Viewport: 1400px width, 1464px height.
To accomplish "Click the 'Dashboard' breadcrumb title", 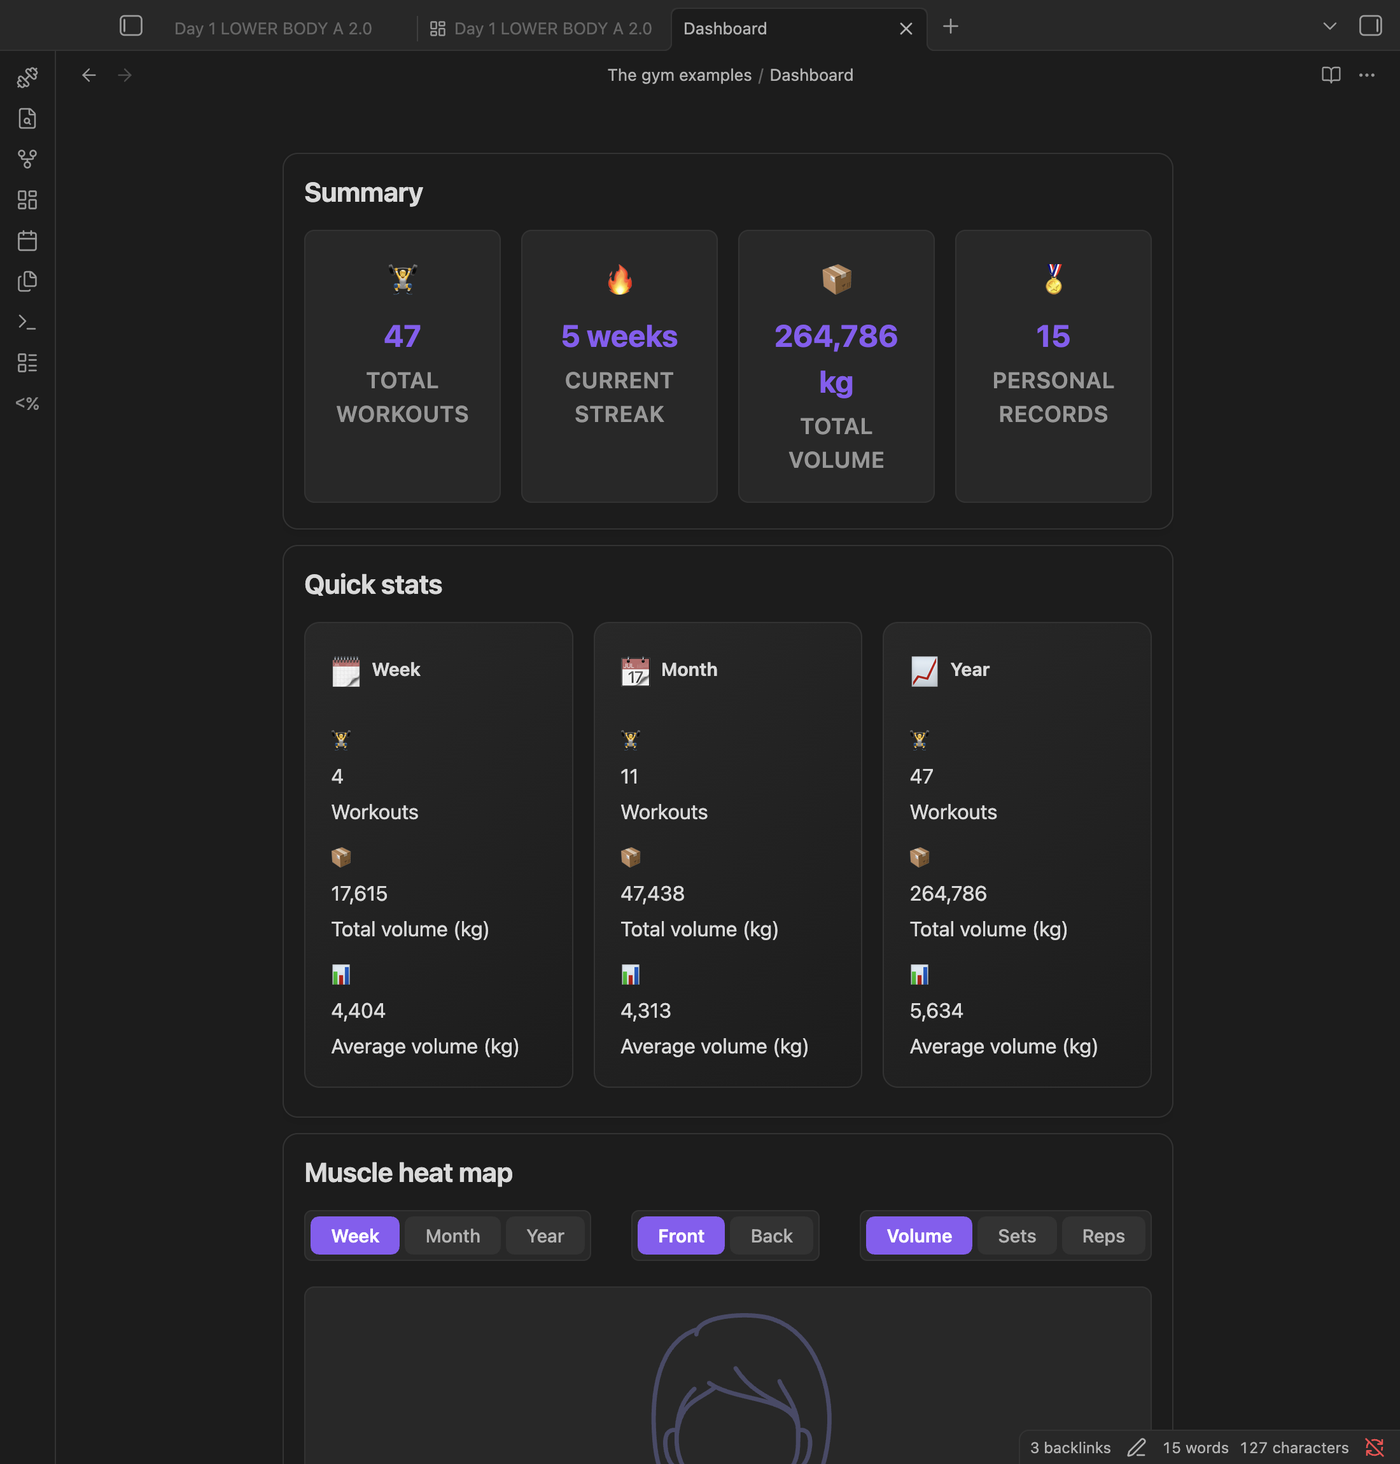I will tap(811, 75).
